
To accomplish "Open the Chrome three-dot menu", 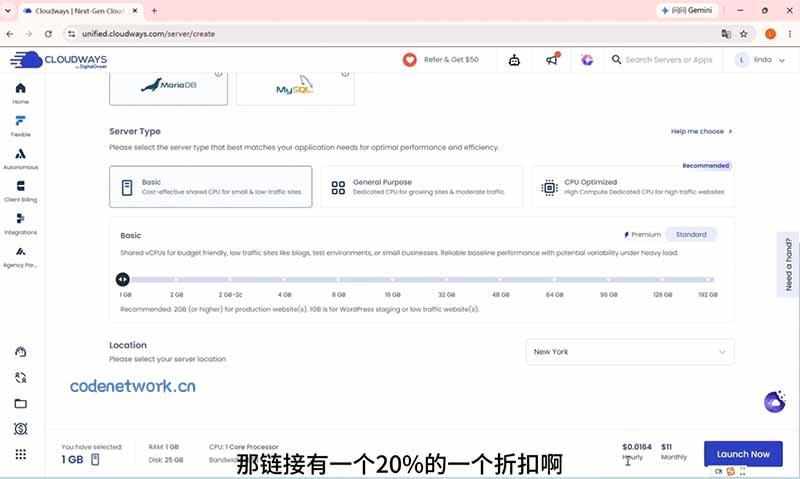I will click(789, 34).
